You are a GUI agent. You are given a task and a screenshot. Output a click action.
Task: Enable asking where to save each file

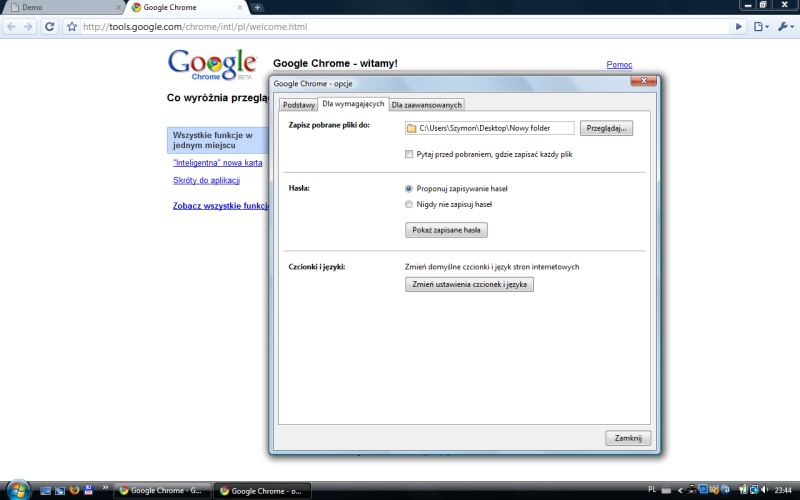click(409, 154)
